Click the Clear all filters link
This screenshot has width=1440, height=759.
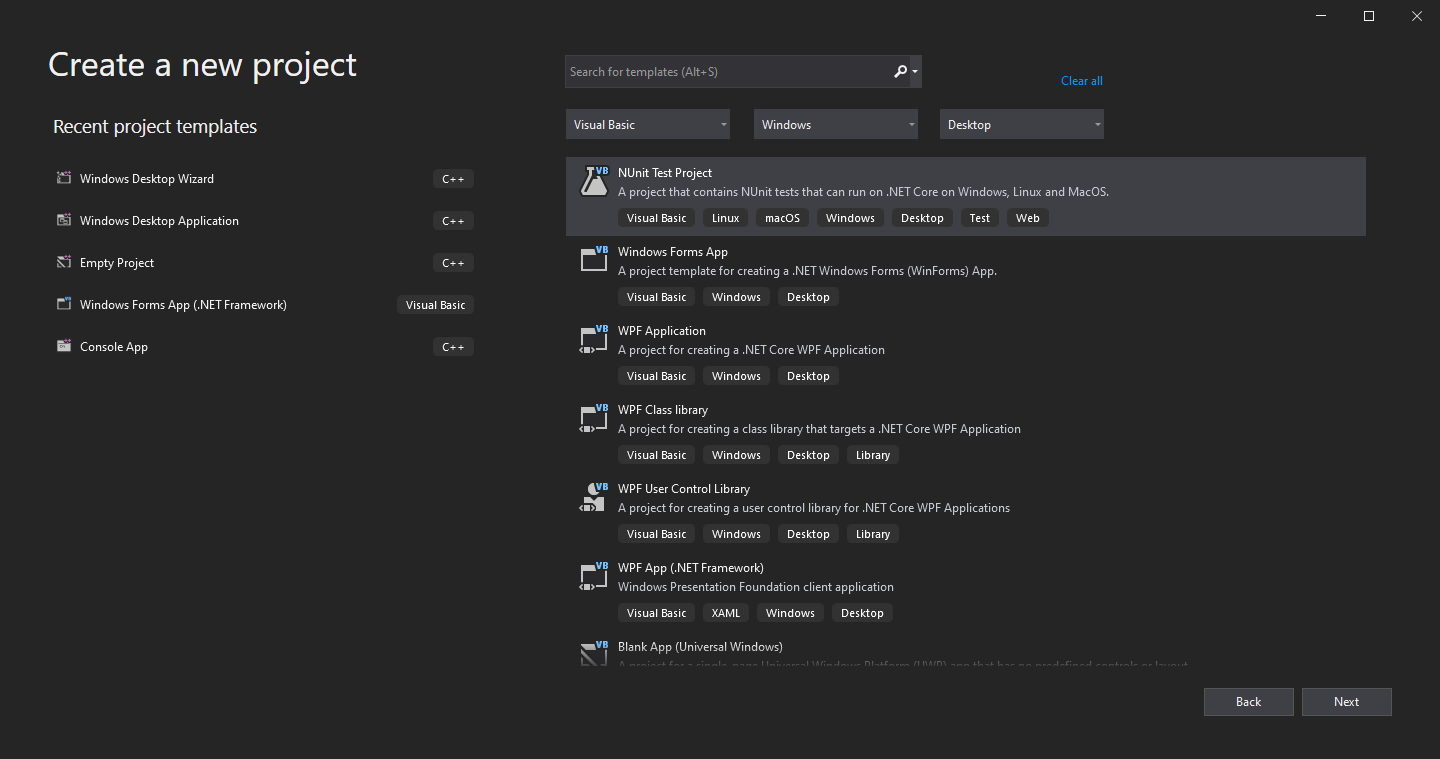1082,81
